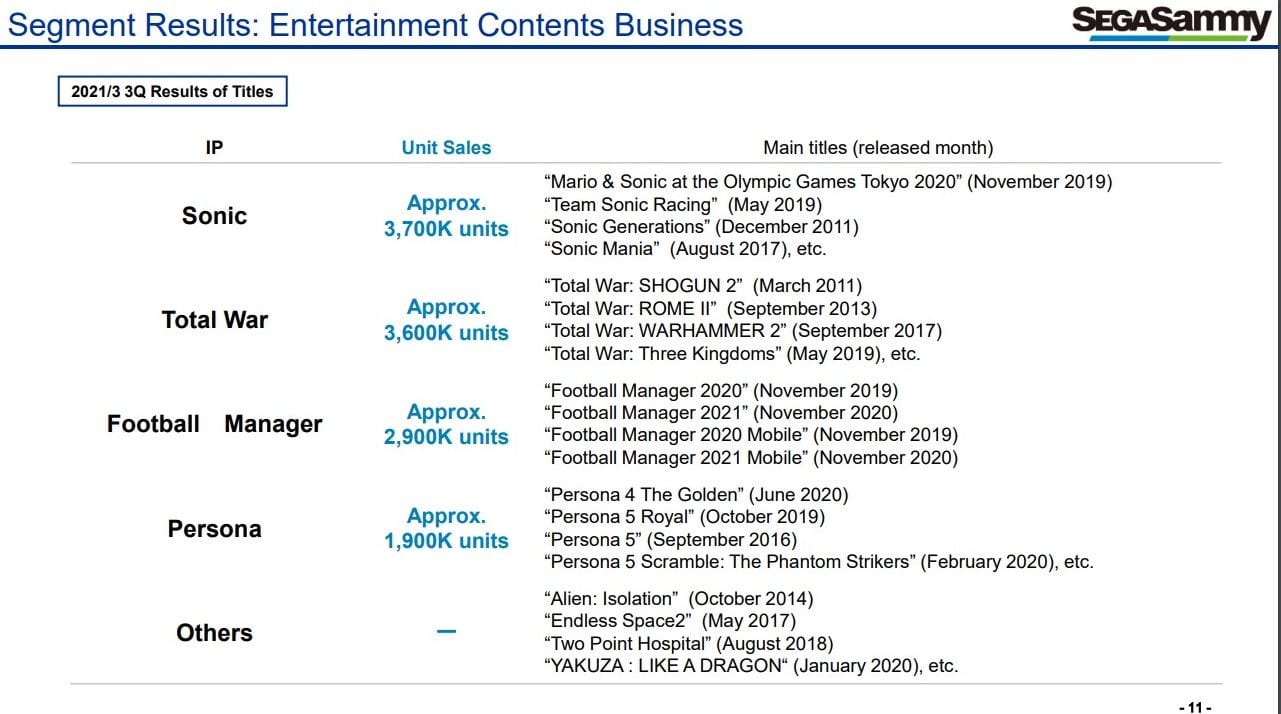The height and width of the screenshot is (714, 1281).
Task: Click 'Total War: ROME II' (September 2013) line
Action: (710, 309)
